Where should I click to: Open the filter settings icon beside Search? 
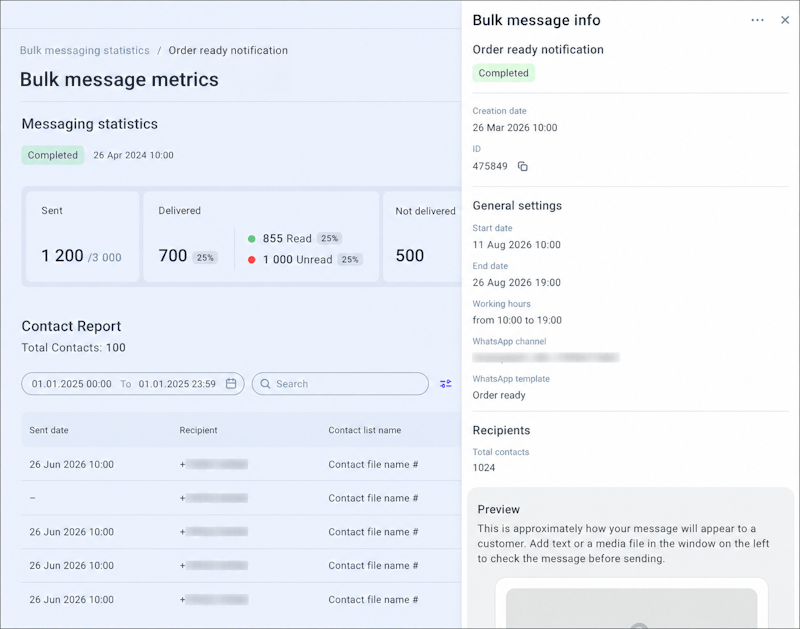(445, 384)
